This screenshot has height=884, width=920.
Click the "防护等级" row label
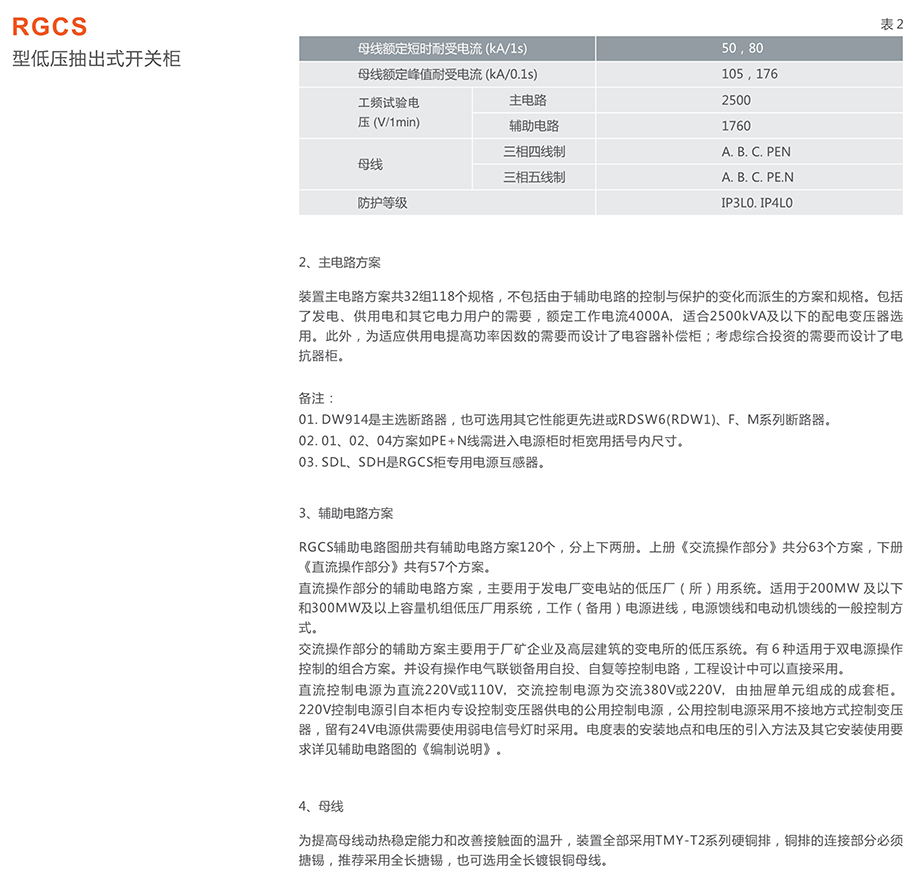click(383, 203)
